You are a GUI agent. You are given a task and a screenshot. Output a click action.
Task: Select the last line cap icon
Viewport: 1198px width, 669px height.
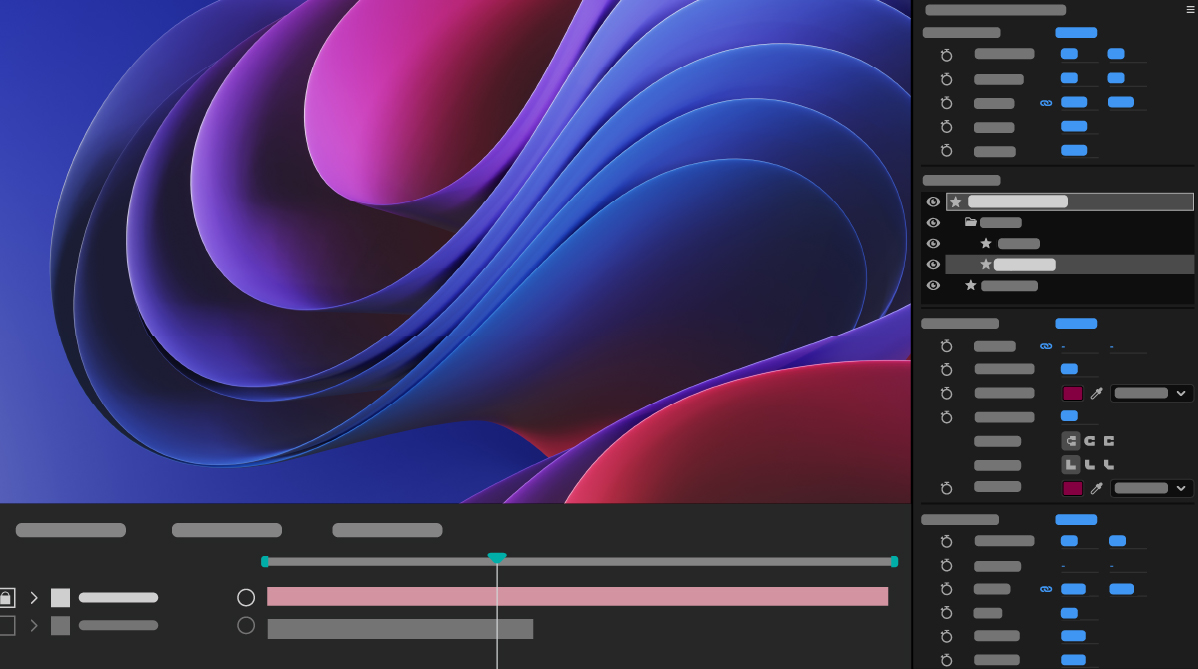click(x=1109, y=441)
